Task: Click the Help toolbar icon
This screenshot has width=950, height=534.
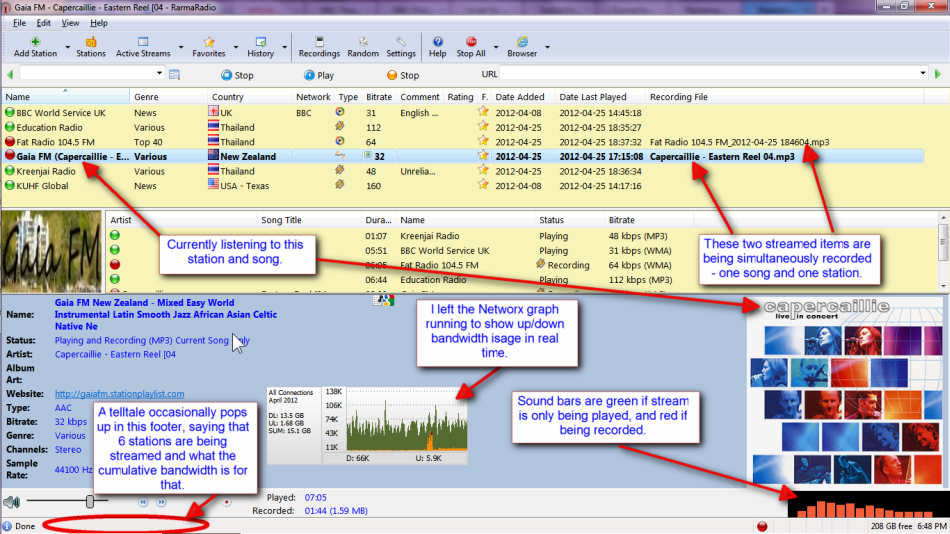Action: tap(437, 47)
